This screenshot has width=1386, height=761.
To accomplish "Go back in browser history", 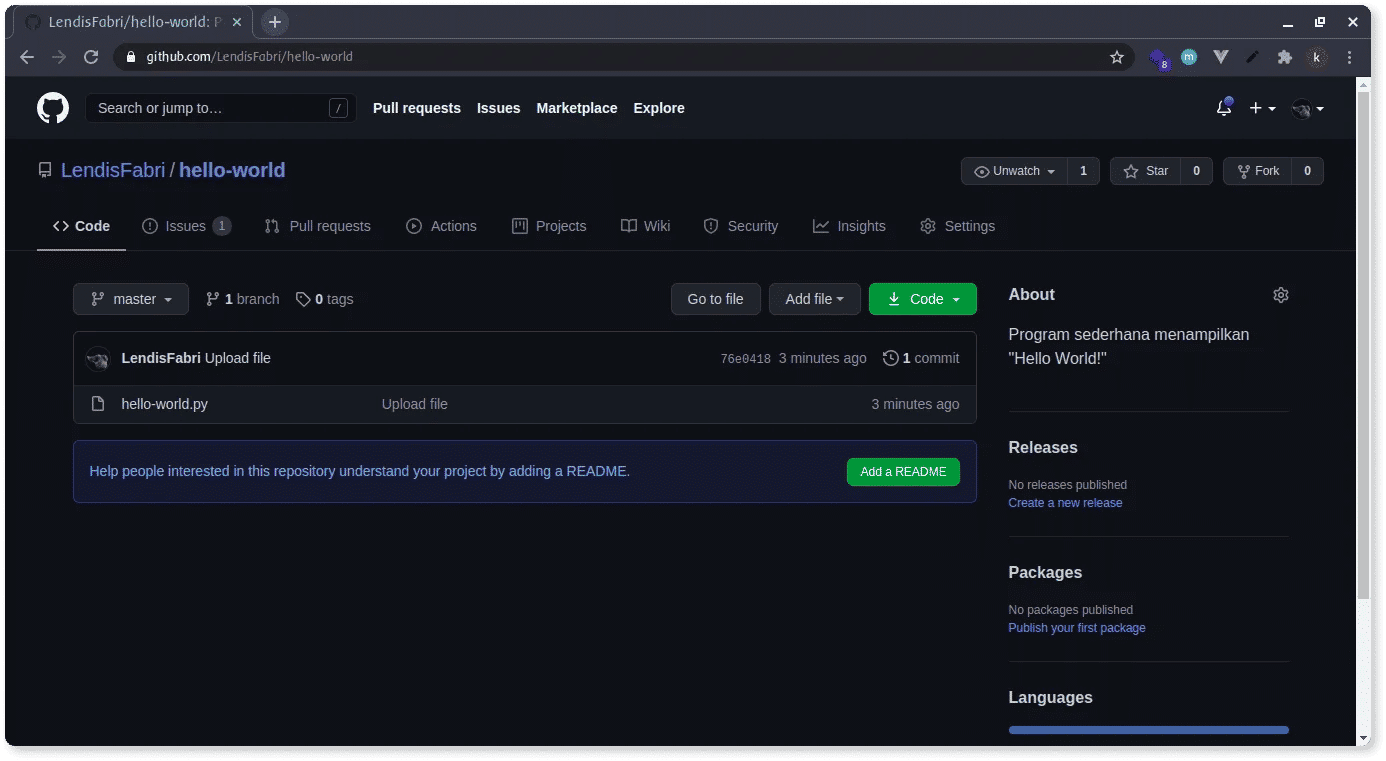I will [x=27, y=57].
